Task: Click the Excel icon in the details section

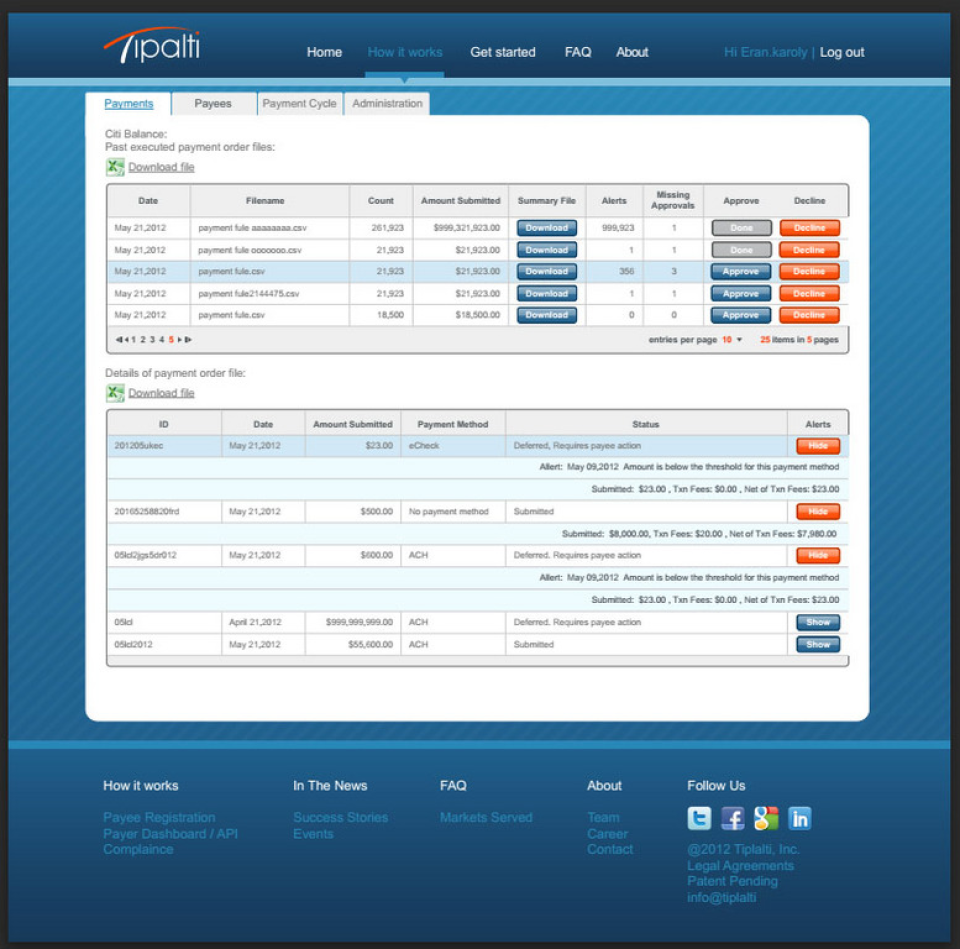Action: (114, 392)
